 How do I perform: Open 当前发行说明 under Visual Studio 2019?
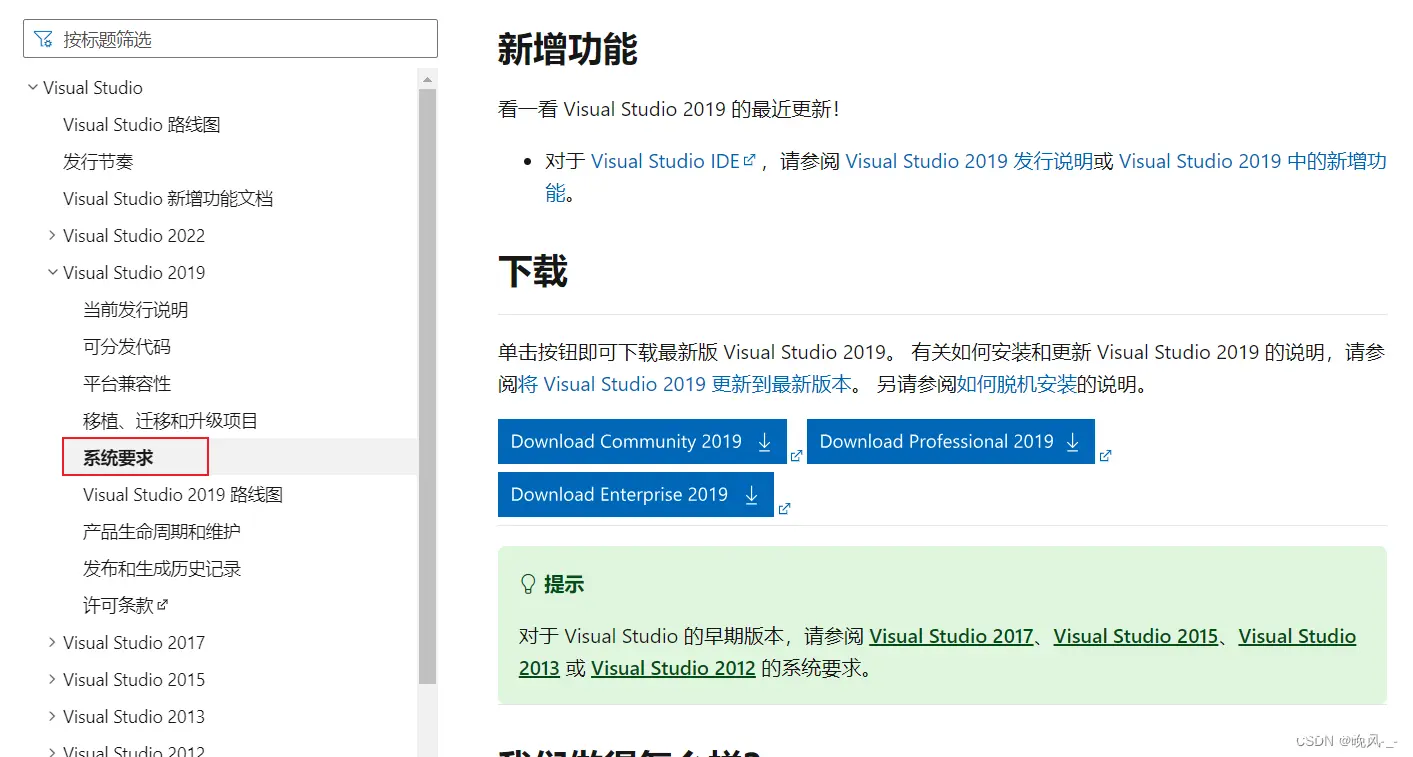click(x=135, y=310)
